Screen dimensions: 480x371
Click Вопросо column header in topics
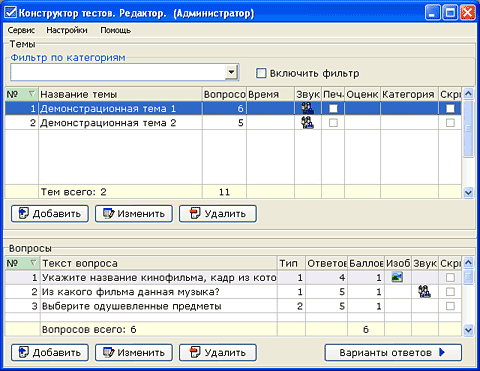(x=224, y=94)
